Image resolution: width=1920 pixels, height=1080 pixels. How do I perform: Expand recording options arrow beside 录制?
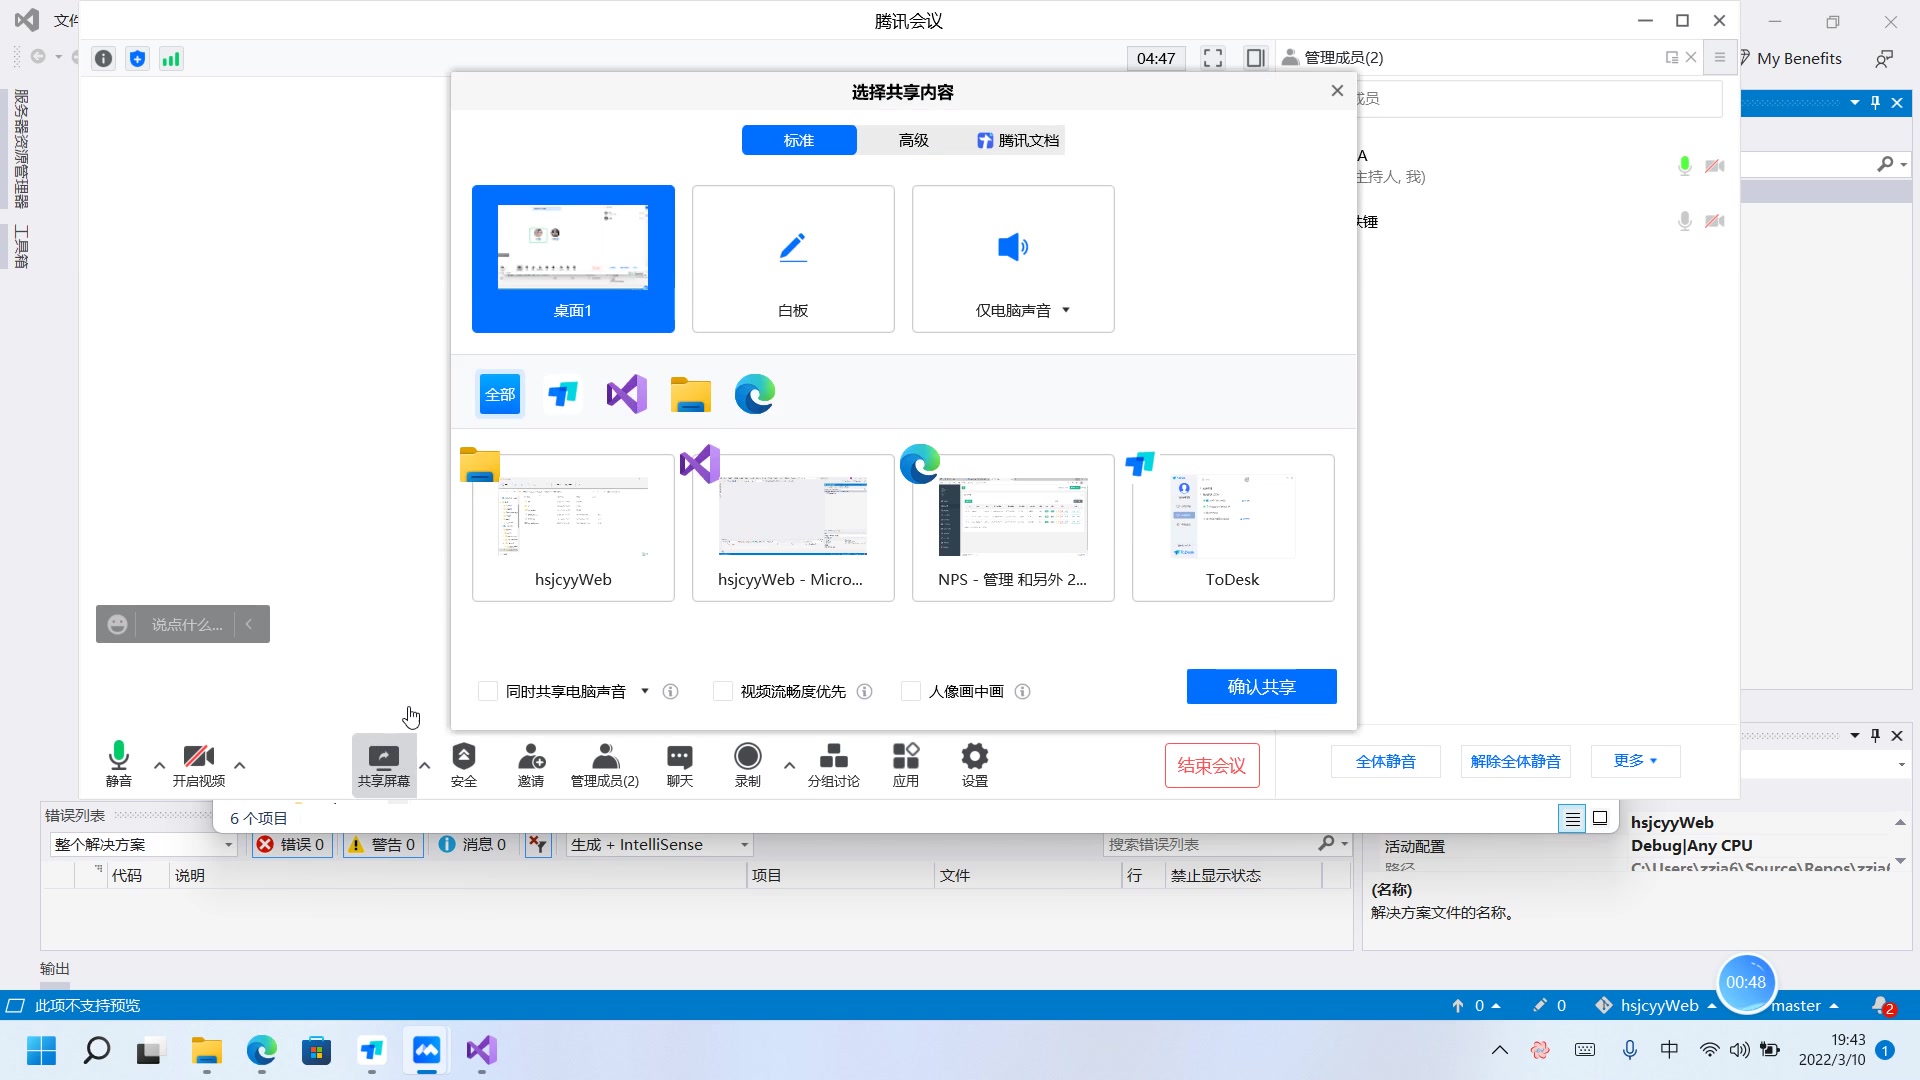(790, 765)
